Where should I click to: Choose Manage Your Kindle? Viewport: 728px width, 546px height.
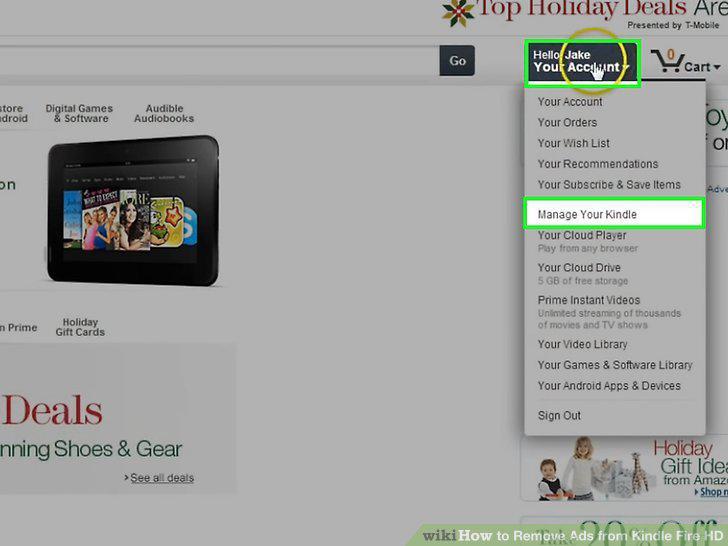pyautogui.click(x=614, y=214)
